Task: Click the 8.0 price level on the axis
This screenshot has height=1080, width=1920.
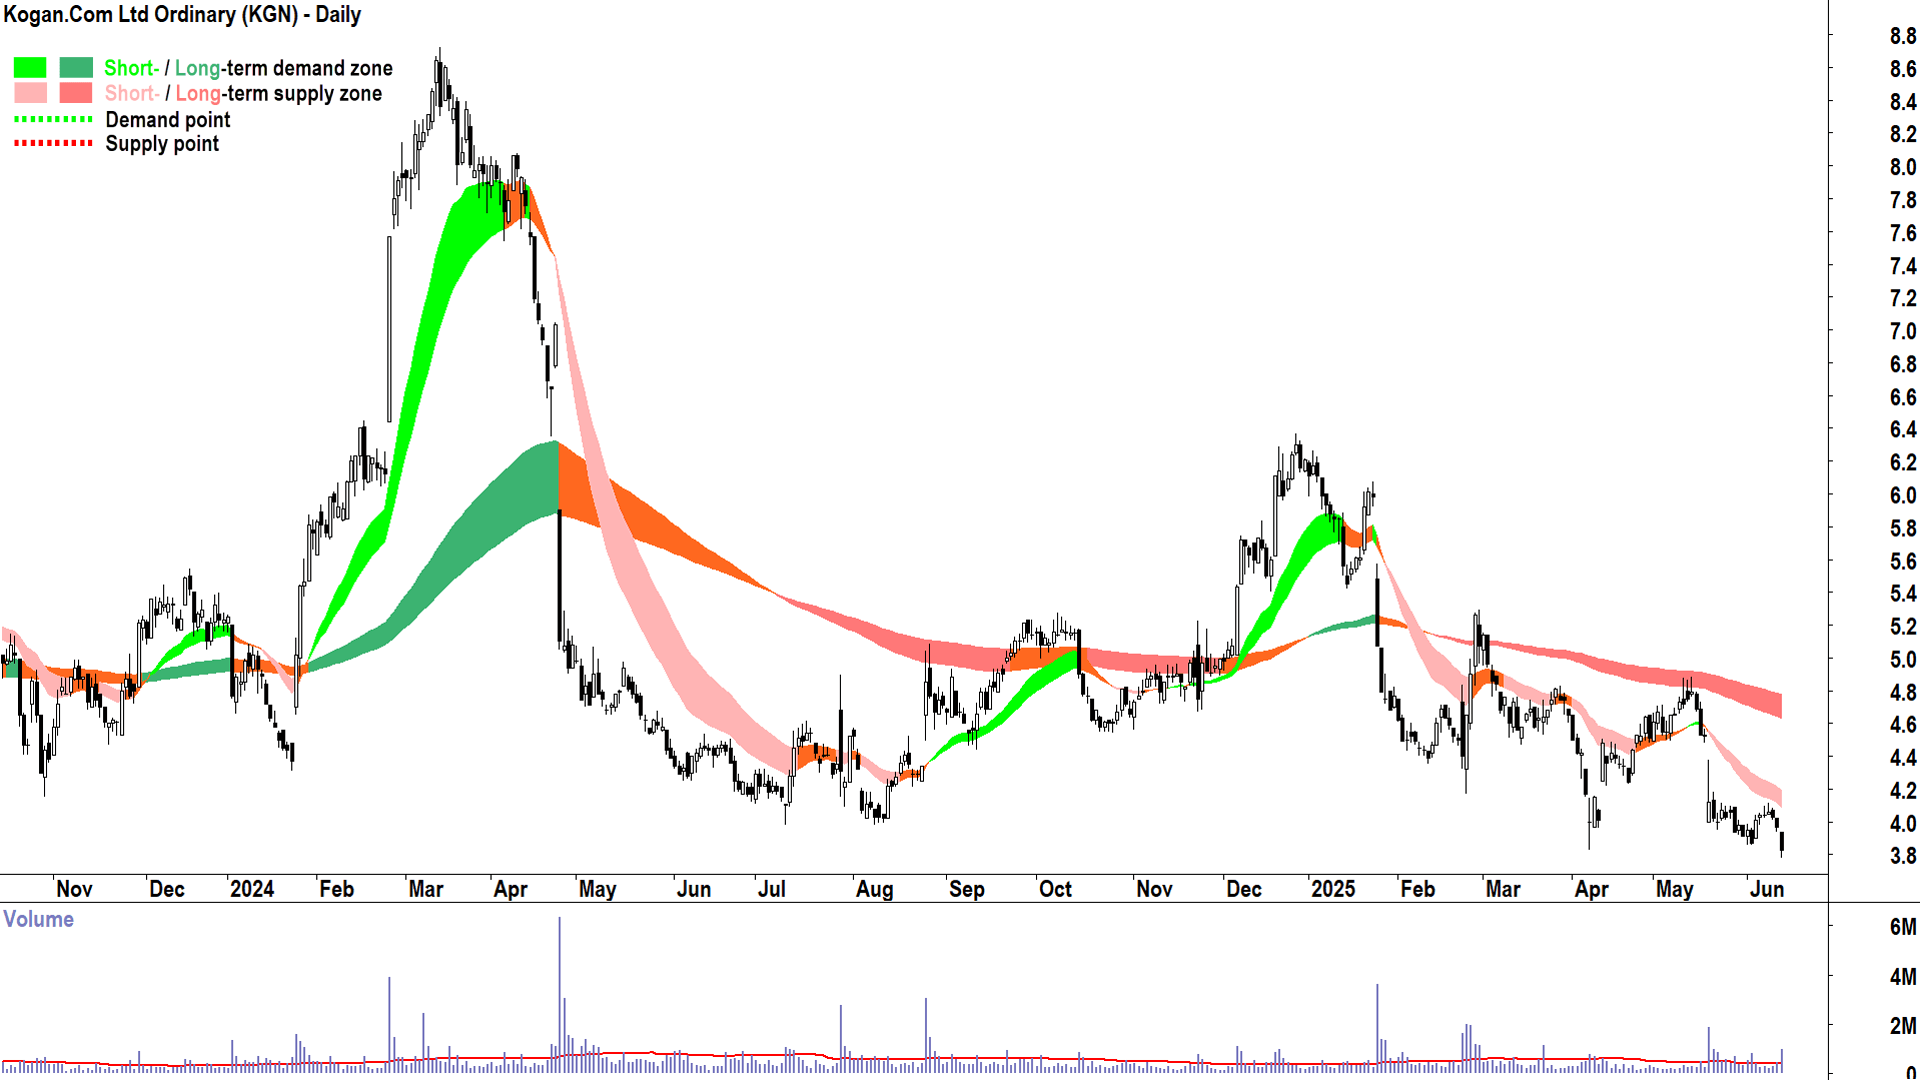Action: coord(1902,167)
